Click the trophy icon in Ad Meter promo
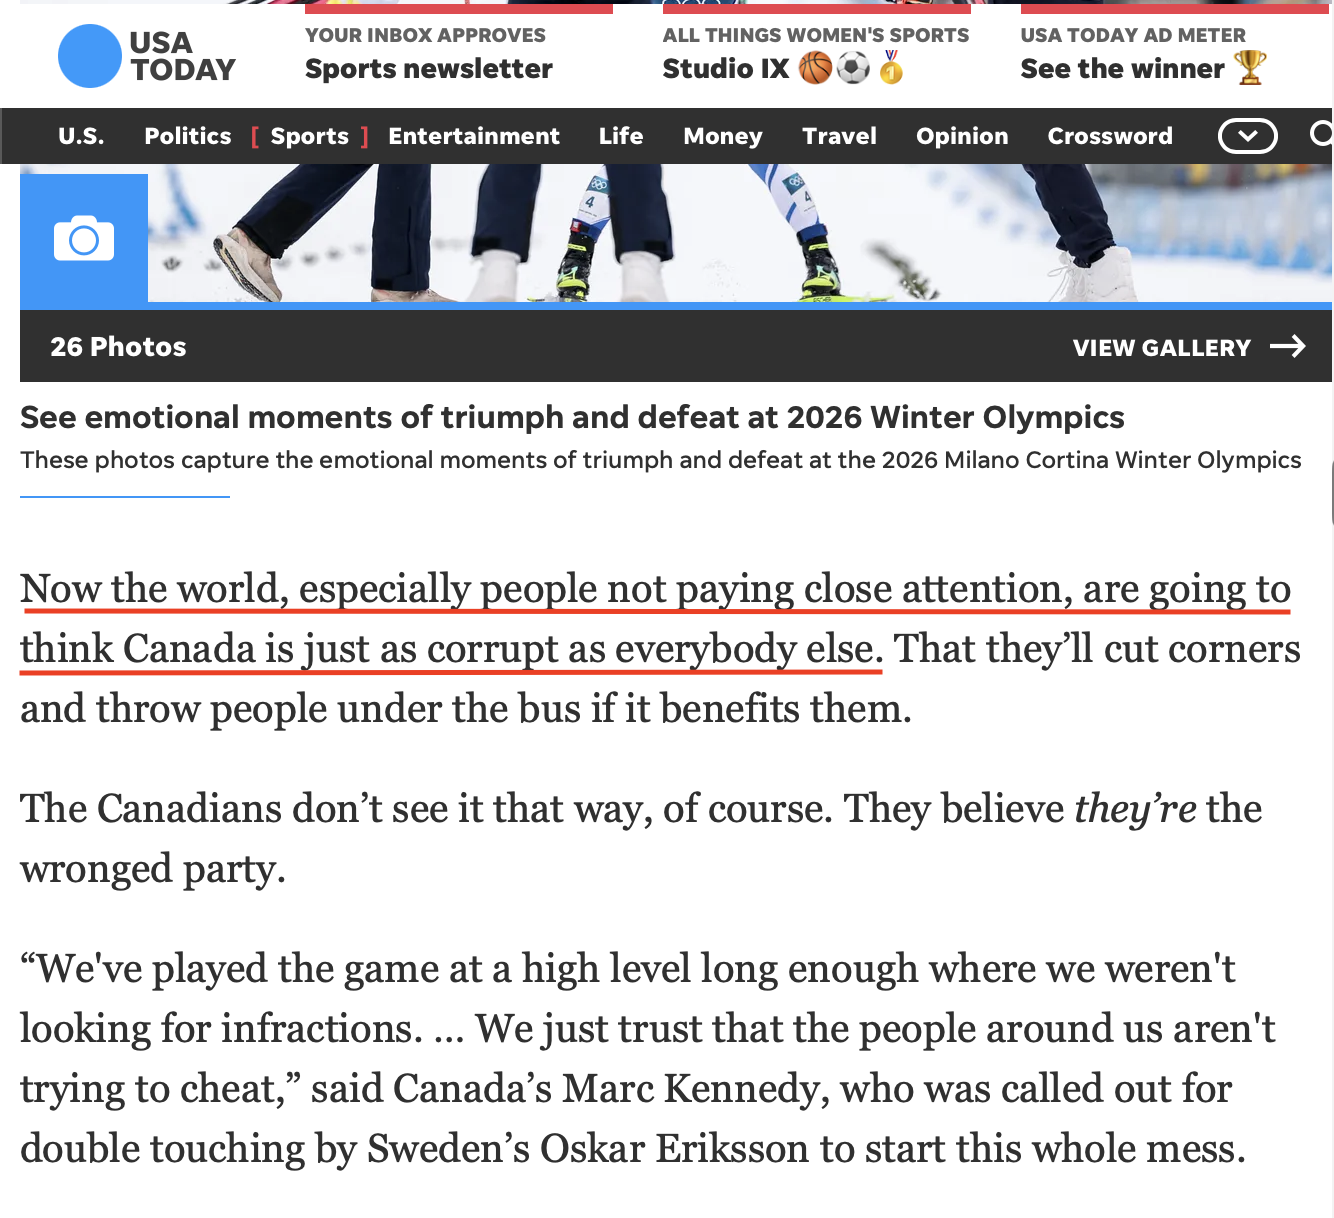This screenshot has height=1218, width=1334. [1250, 68]
